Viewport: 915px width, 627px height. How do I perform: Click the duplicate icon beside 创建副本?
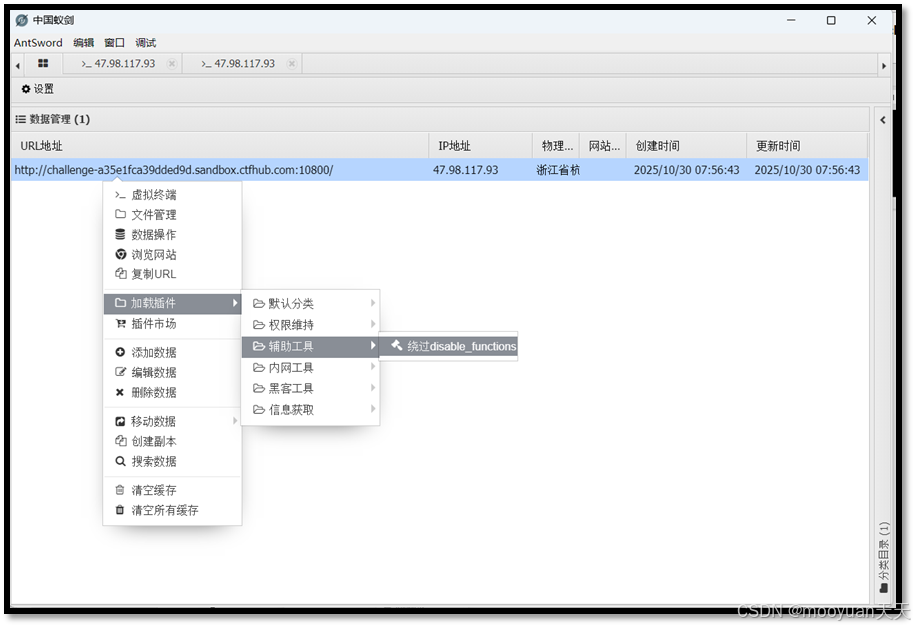click(x=120, y=441)
